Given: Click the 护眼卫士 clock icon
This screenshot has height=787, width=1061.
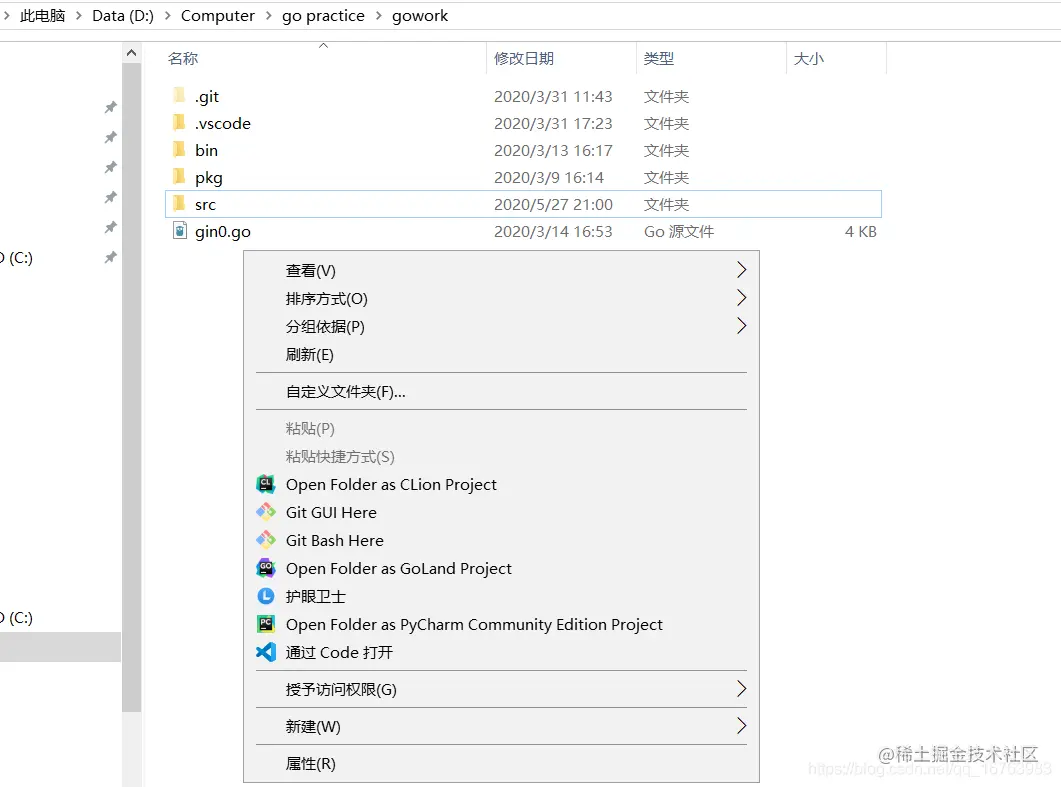Looking at the screenshot, I should click(x=265, y=596).
